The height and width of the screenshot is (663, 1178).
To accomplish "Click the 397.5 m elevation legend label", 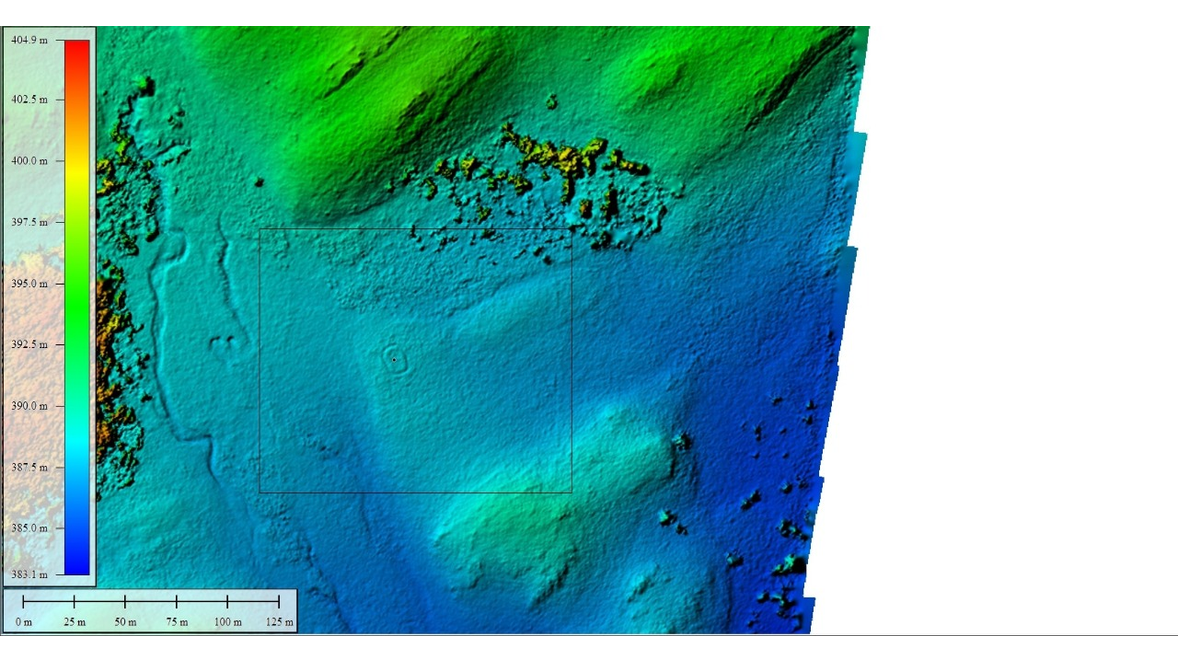I will [x=29, y=222].
